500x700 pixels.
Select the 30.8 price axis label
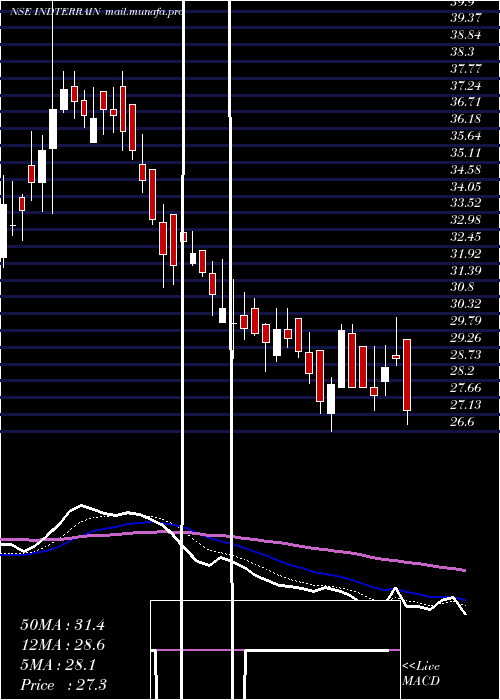(x=462, y=287)
